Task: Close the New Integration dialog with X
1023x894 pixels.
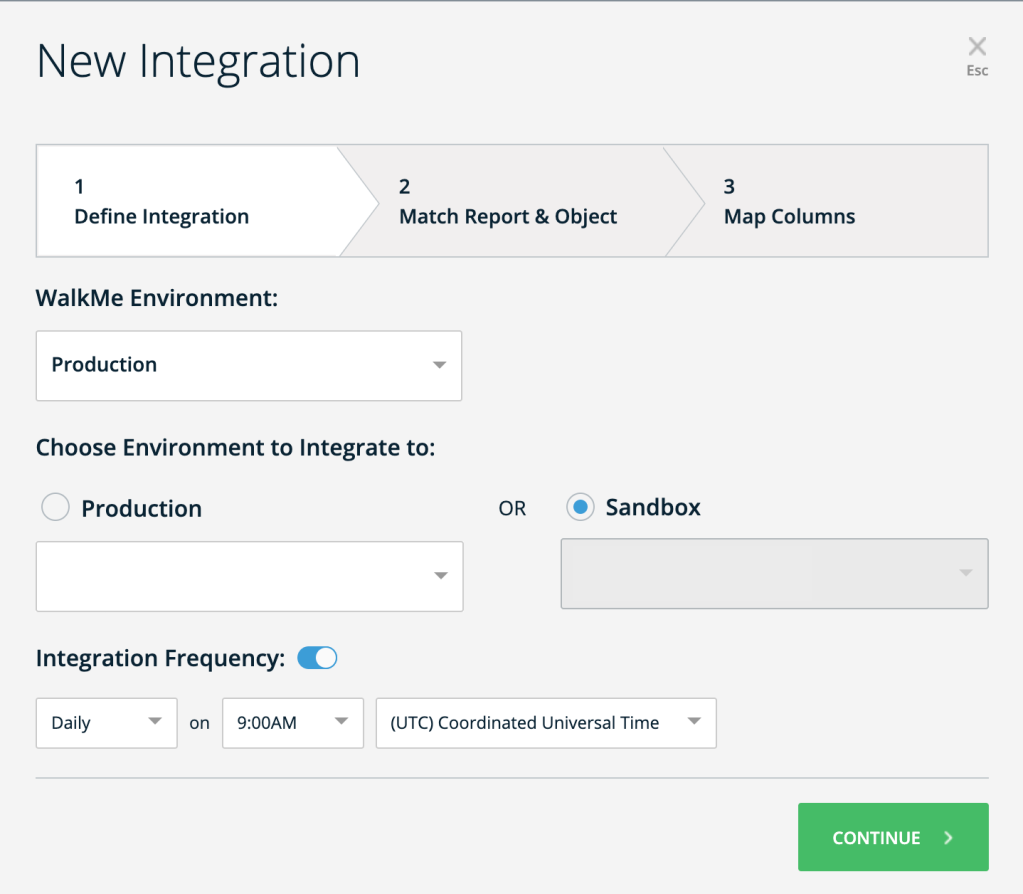Action: click(x=977, y=46)
